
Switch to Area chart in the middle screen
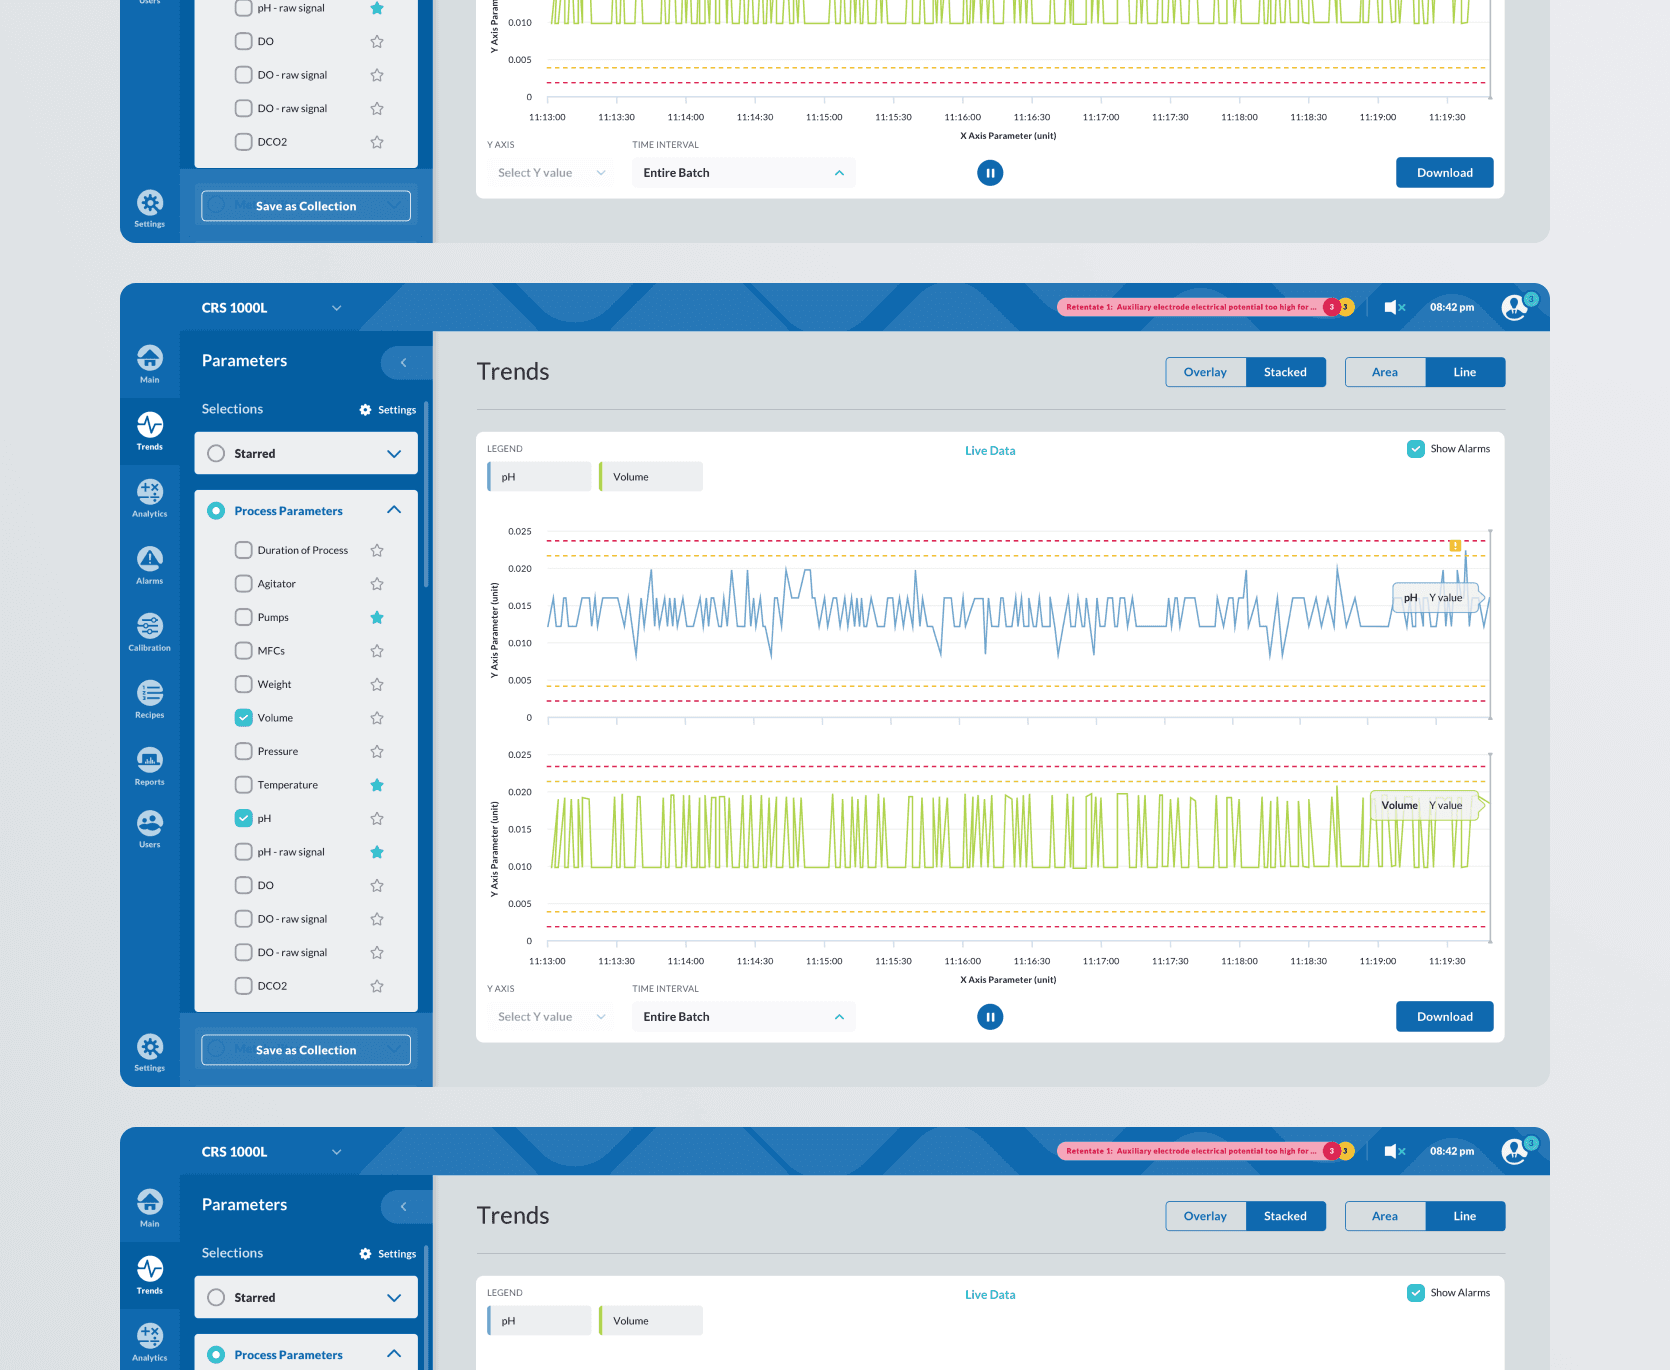[x=1385, y=372]
